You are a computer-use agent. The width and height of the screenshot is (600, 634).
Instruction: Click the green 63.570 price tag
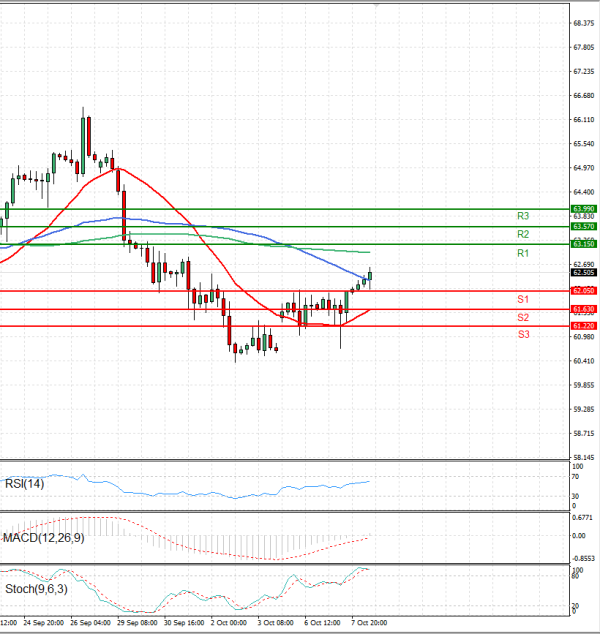(584, 227)
